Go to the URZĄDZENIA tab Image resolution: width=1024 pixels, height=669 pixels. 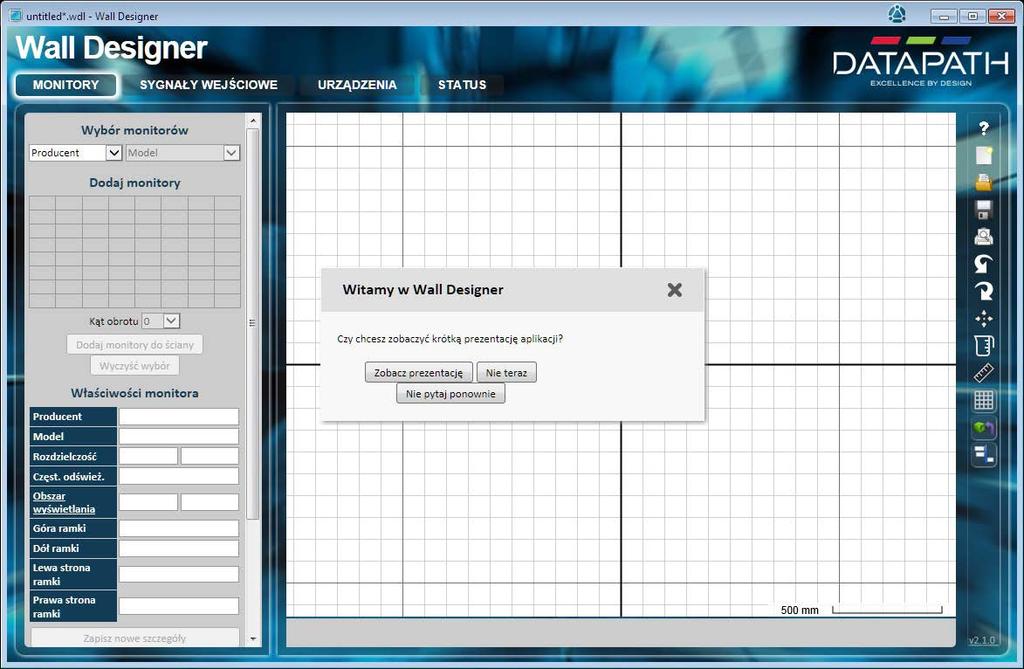tap(357, 85)
